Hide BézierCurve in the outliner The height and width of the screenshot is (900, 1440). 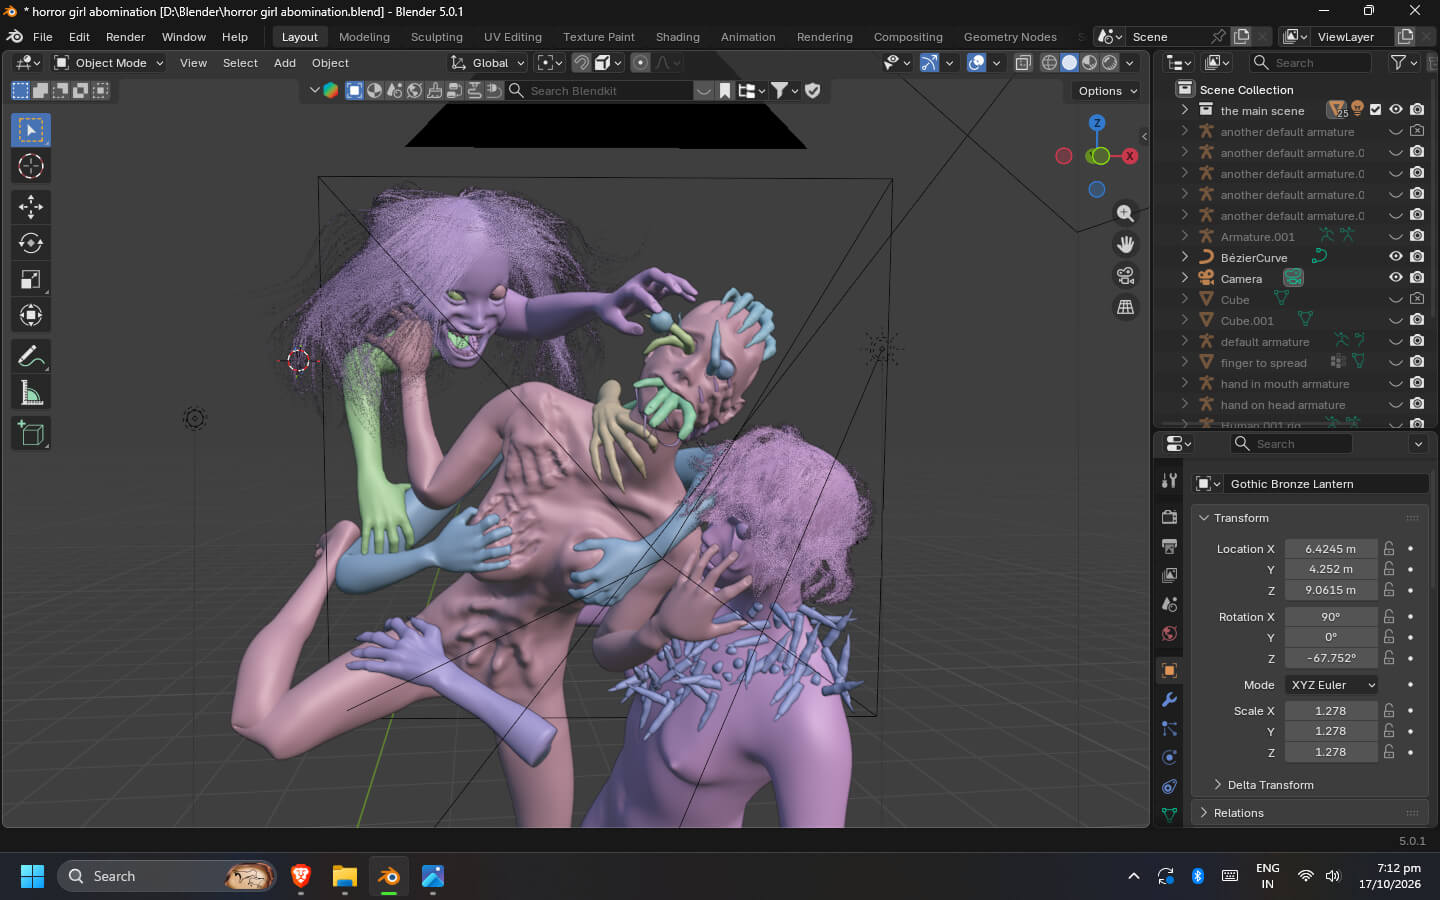tap(1396, 257)
